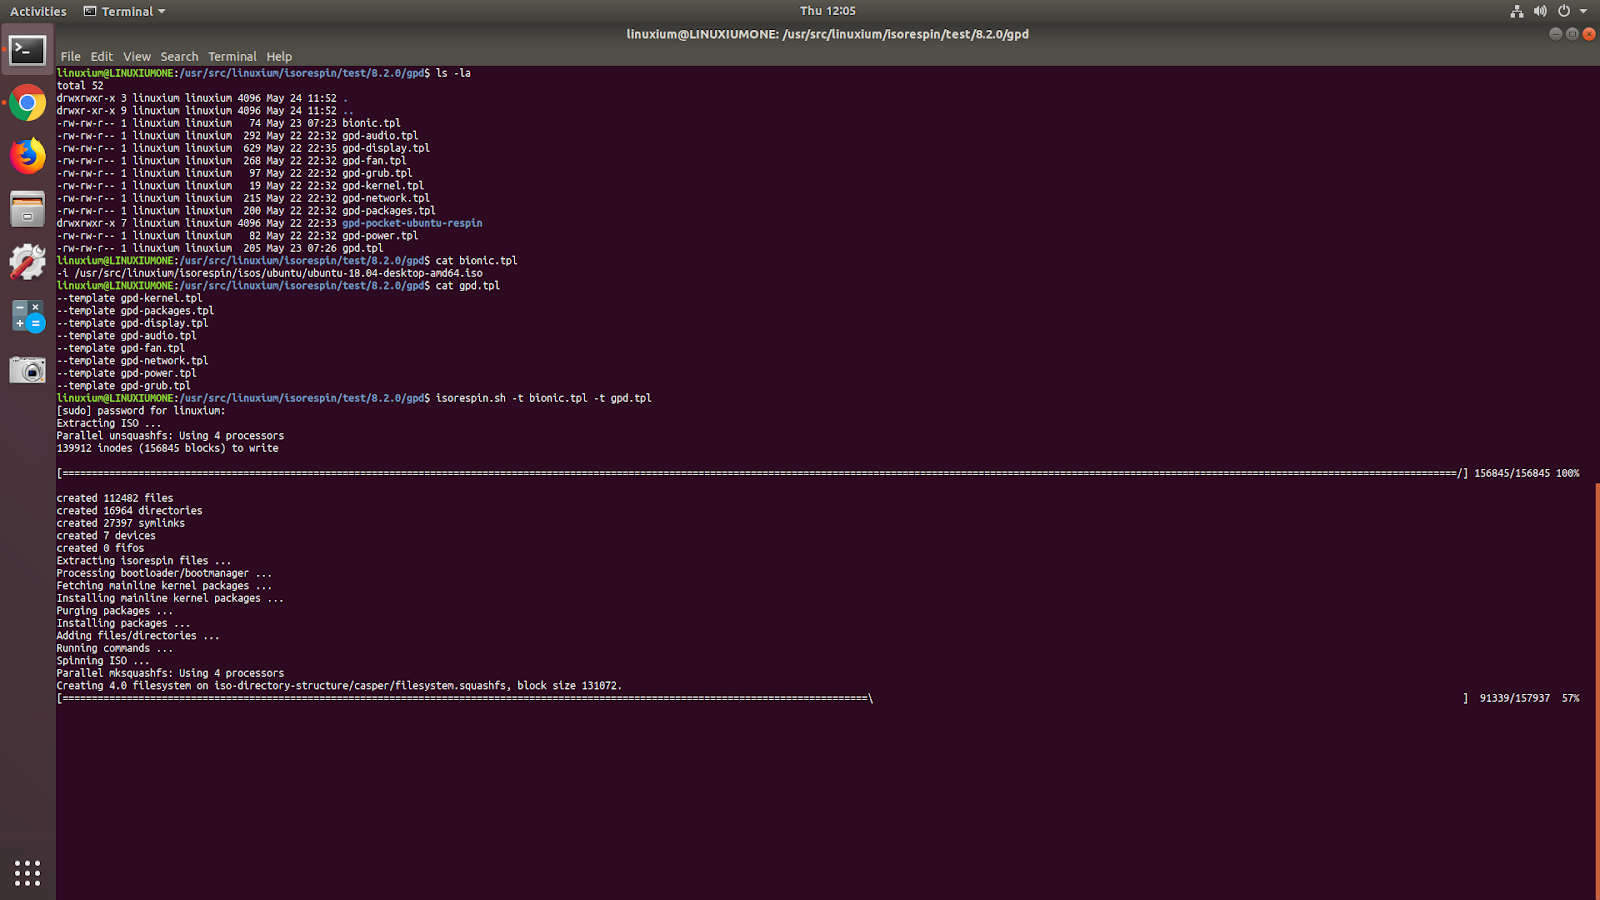Image resolution: width=1600 pixels, height=900 pixels.
Task: Open the Terminal app indicator dropdown in the top bar
Action: (123, 11)
